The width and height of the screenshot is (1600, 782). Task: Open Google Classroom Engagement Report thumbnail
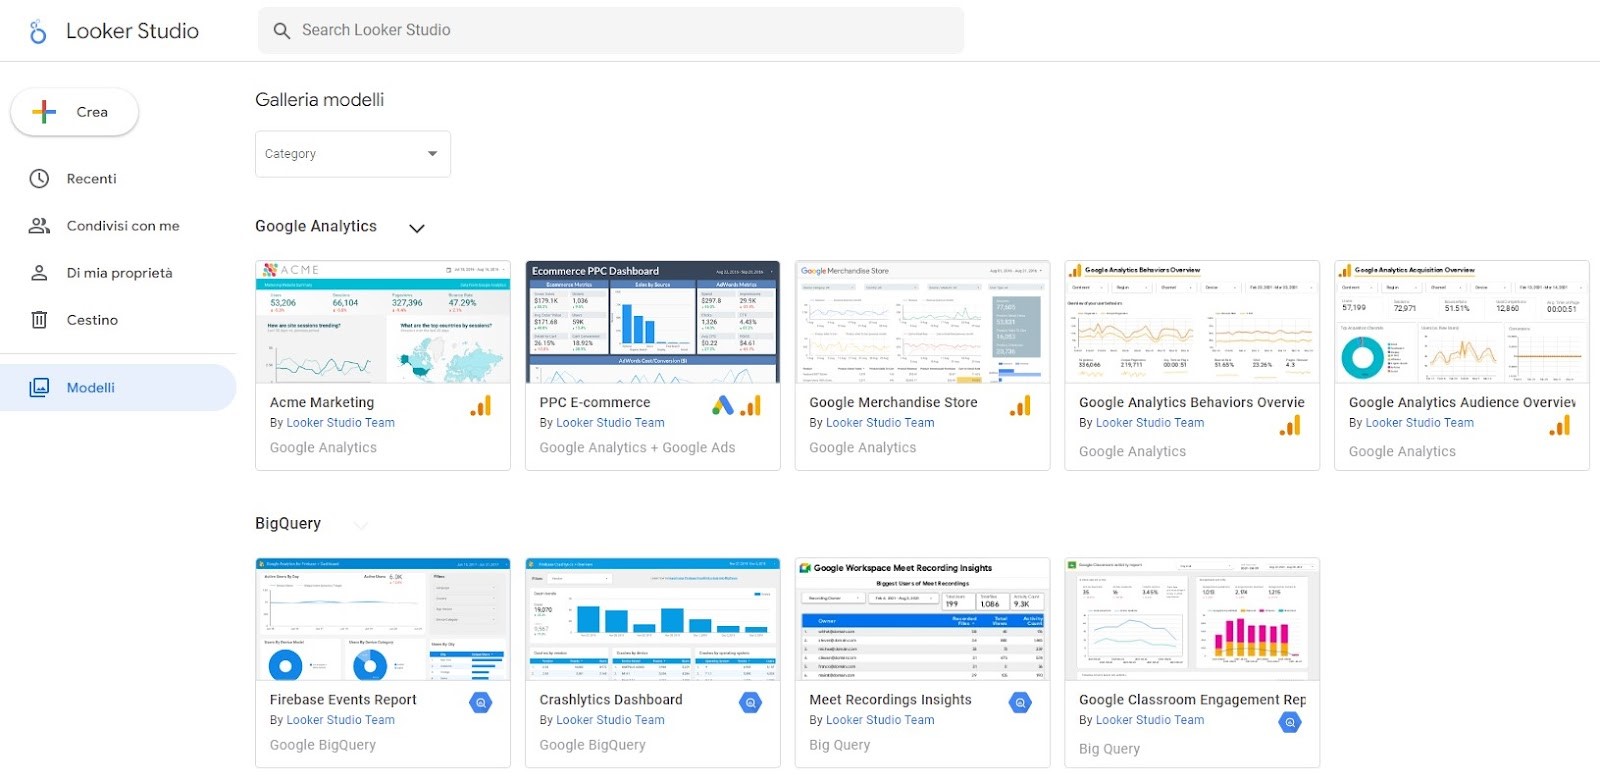point(1192,619)
